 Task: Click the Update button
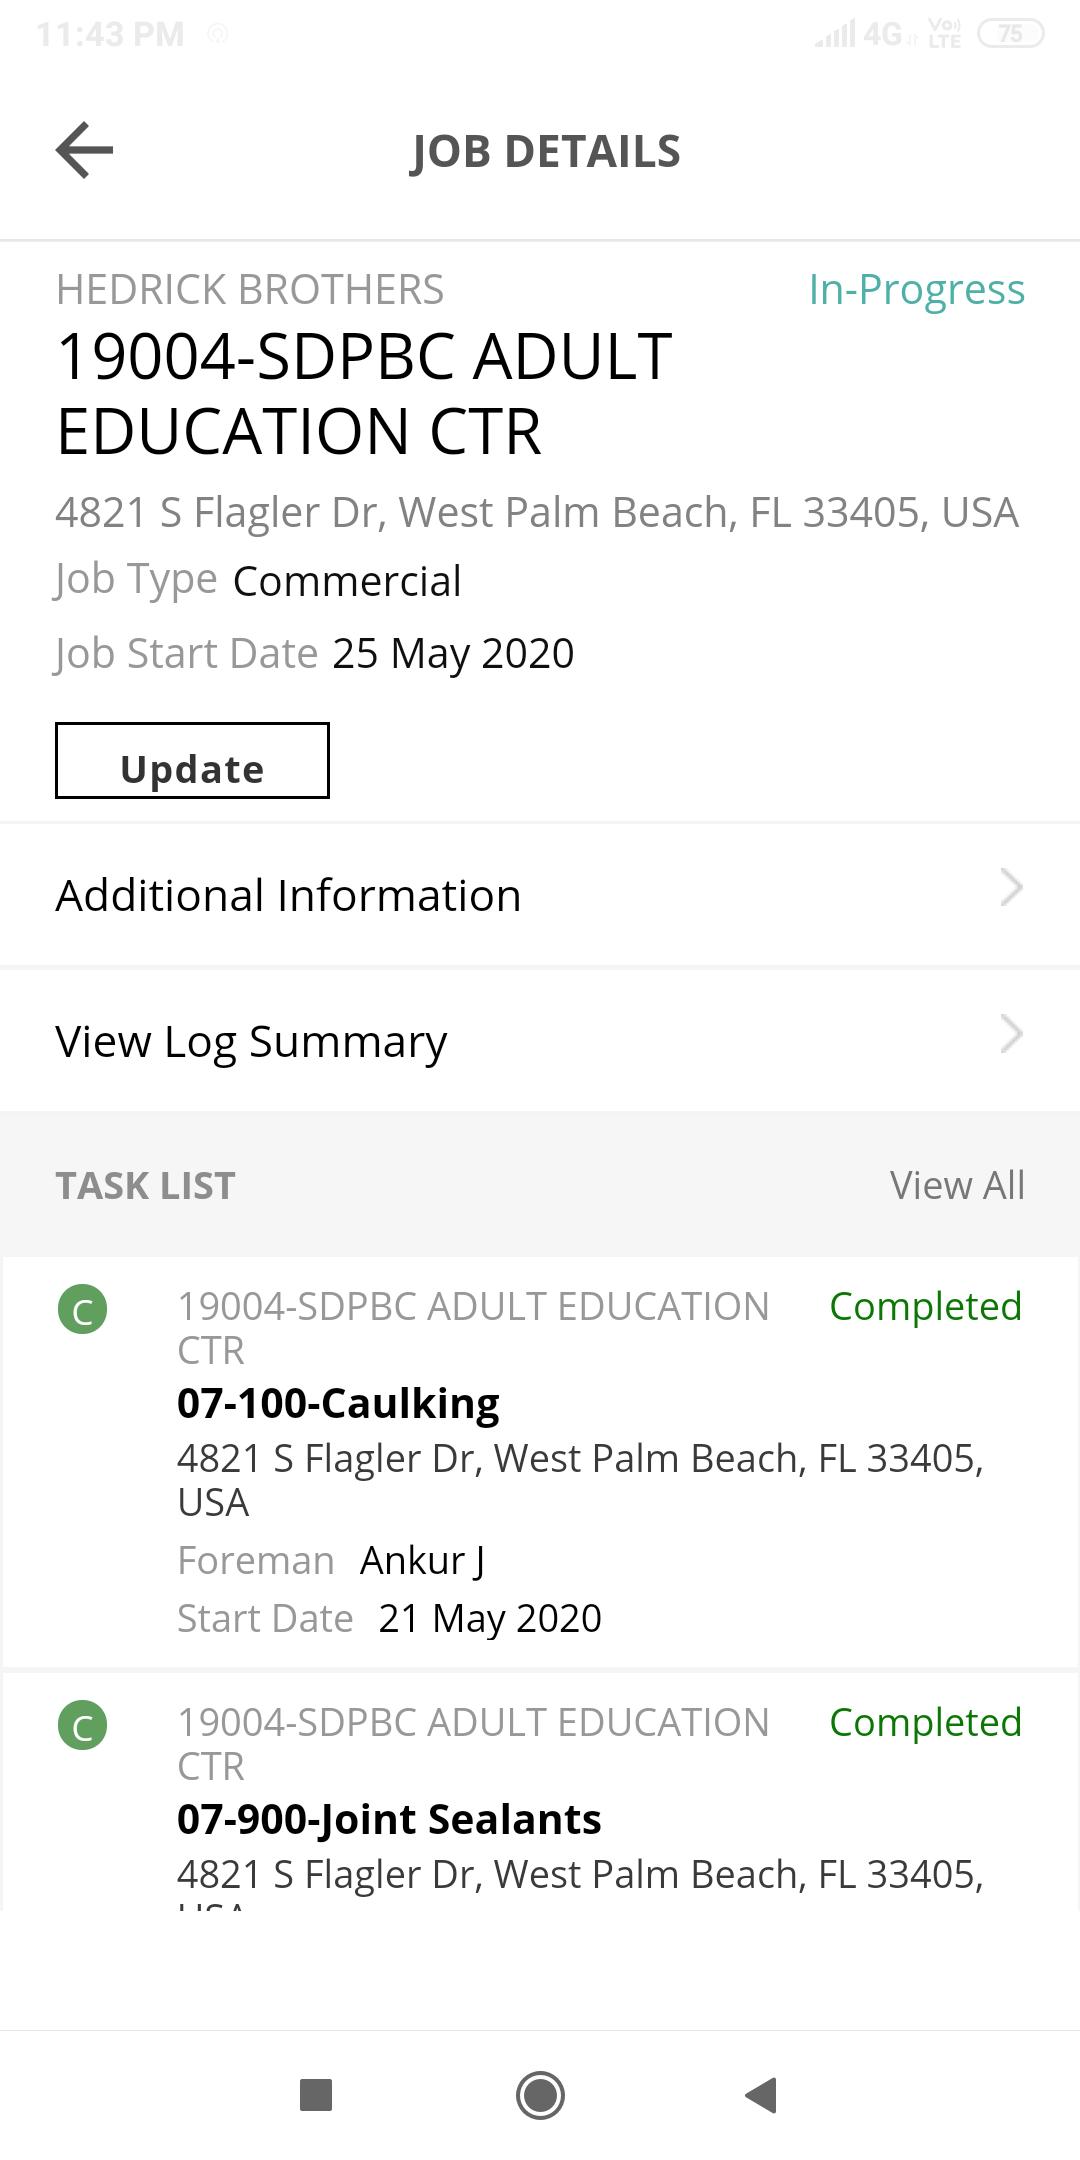[x=192, y=760]
